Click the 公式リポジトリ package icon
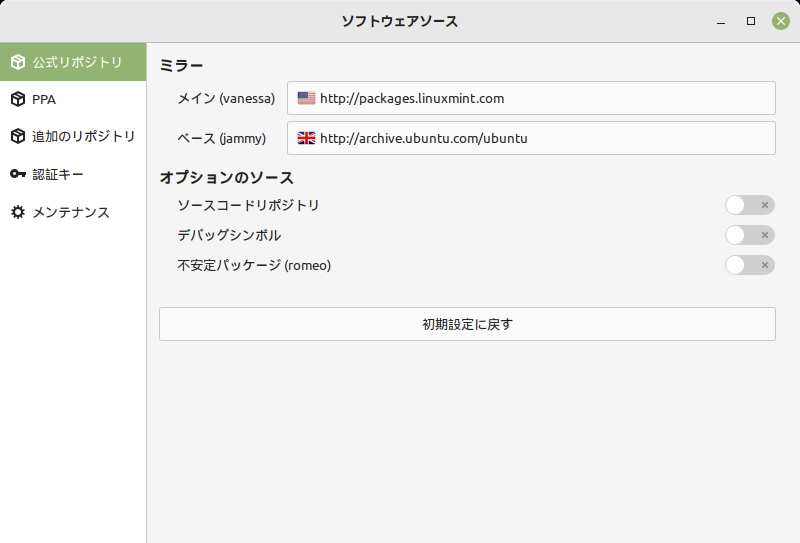800x543 pixels. pyautogui.click(x=18, y=62)
